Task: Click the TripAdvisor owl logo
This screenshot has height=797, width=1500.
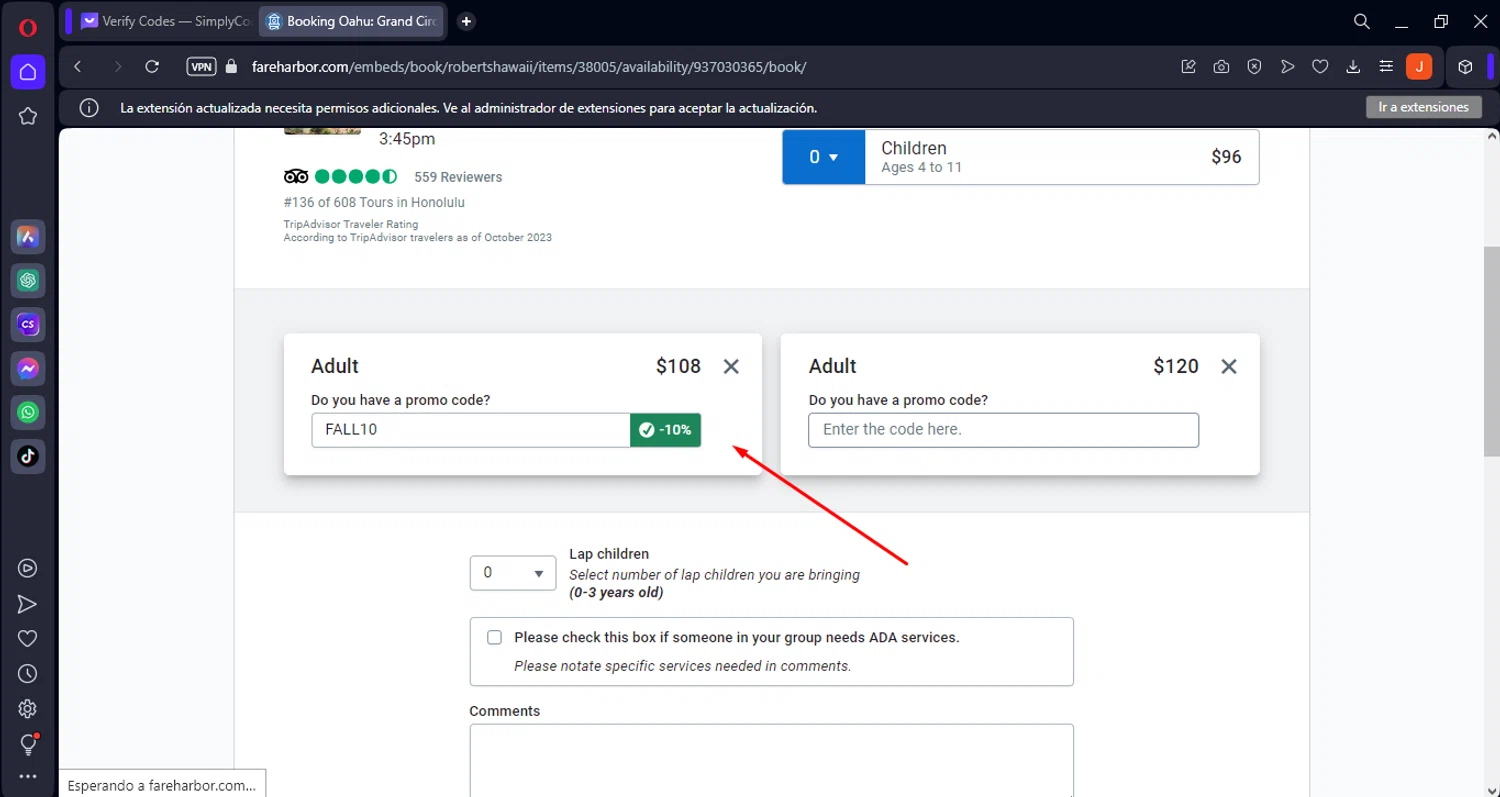Action: [296, 177]
